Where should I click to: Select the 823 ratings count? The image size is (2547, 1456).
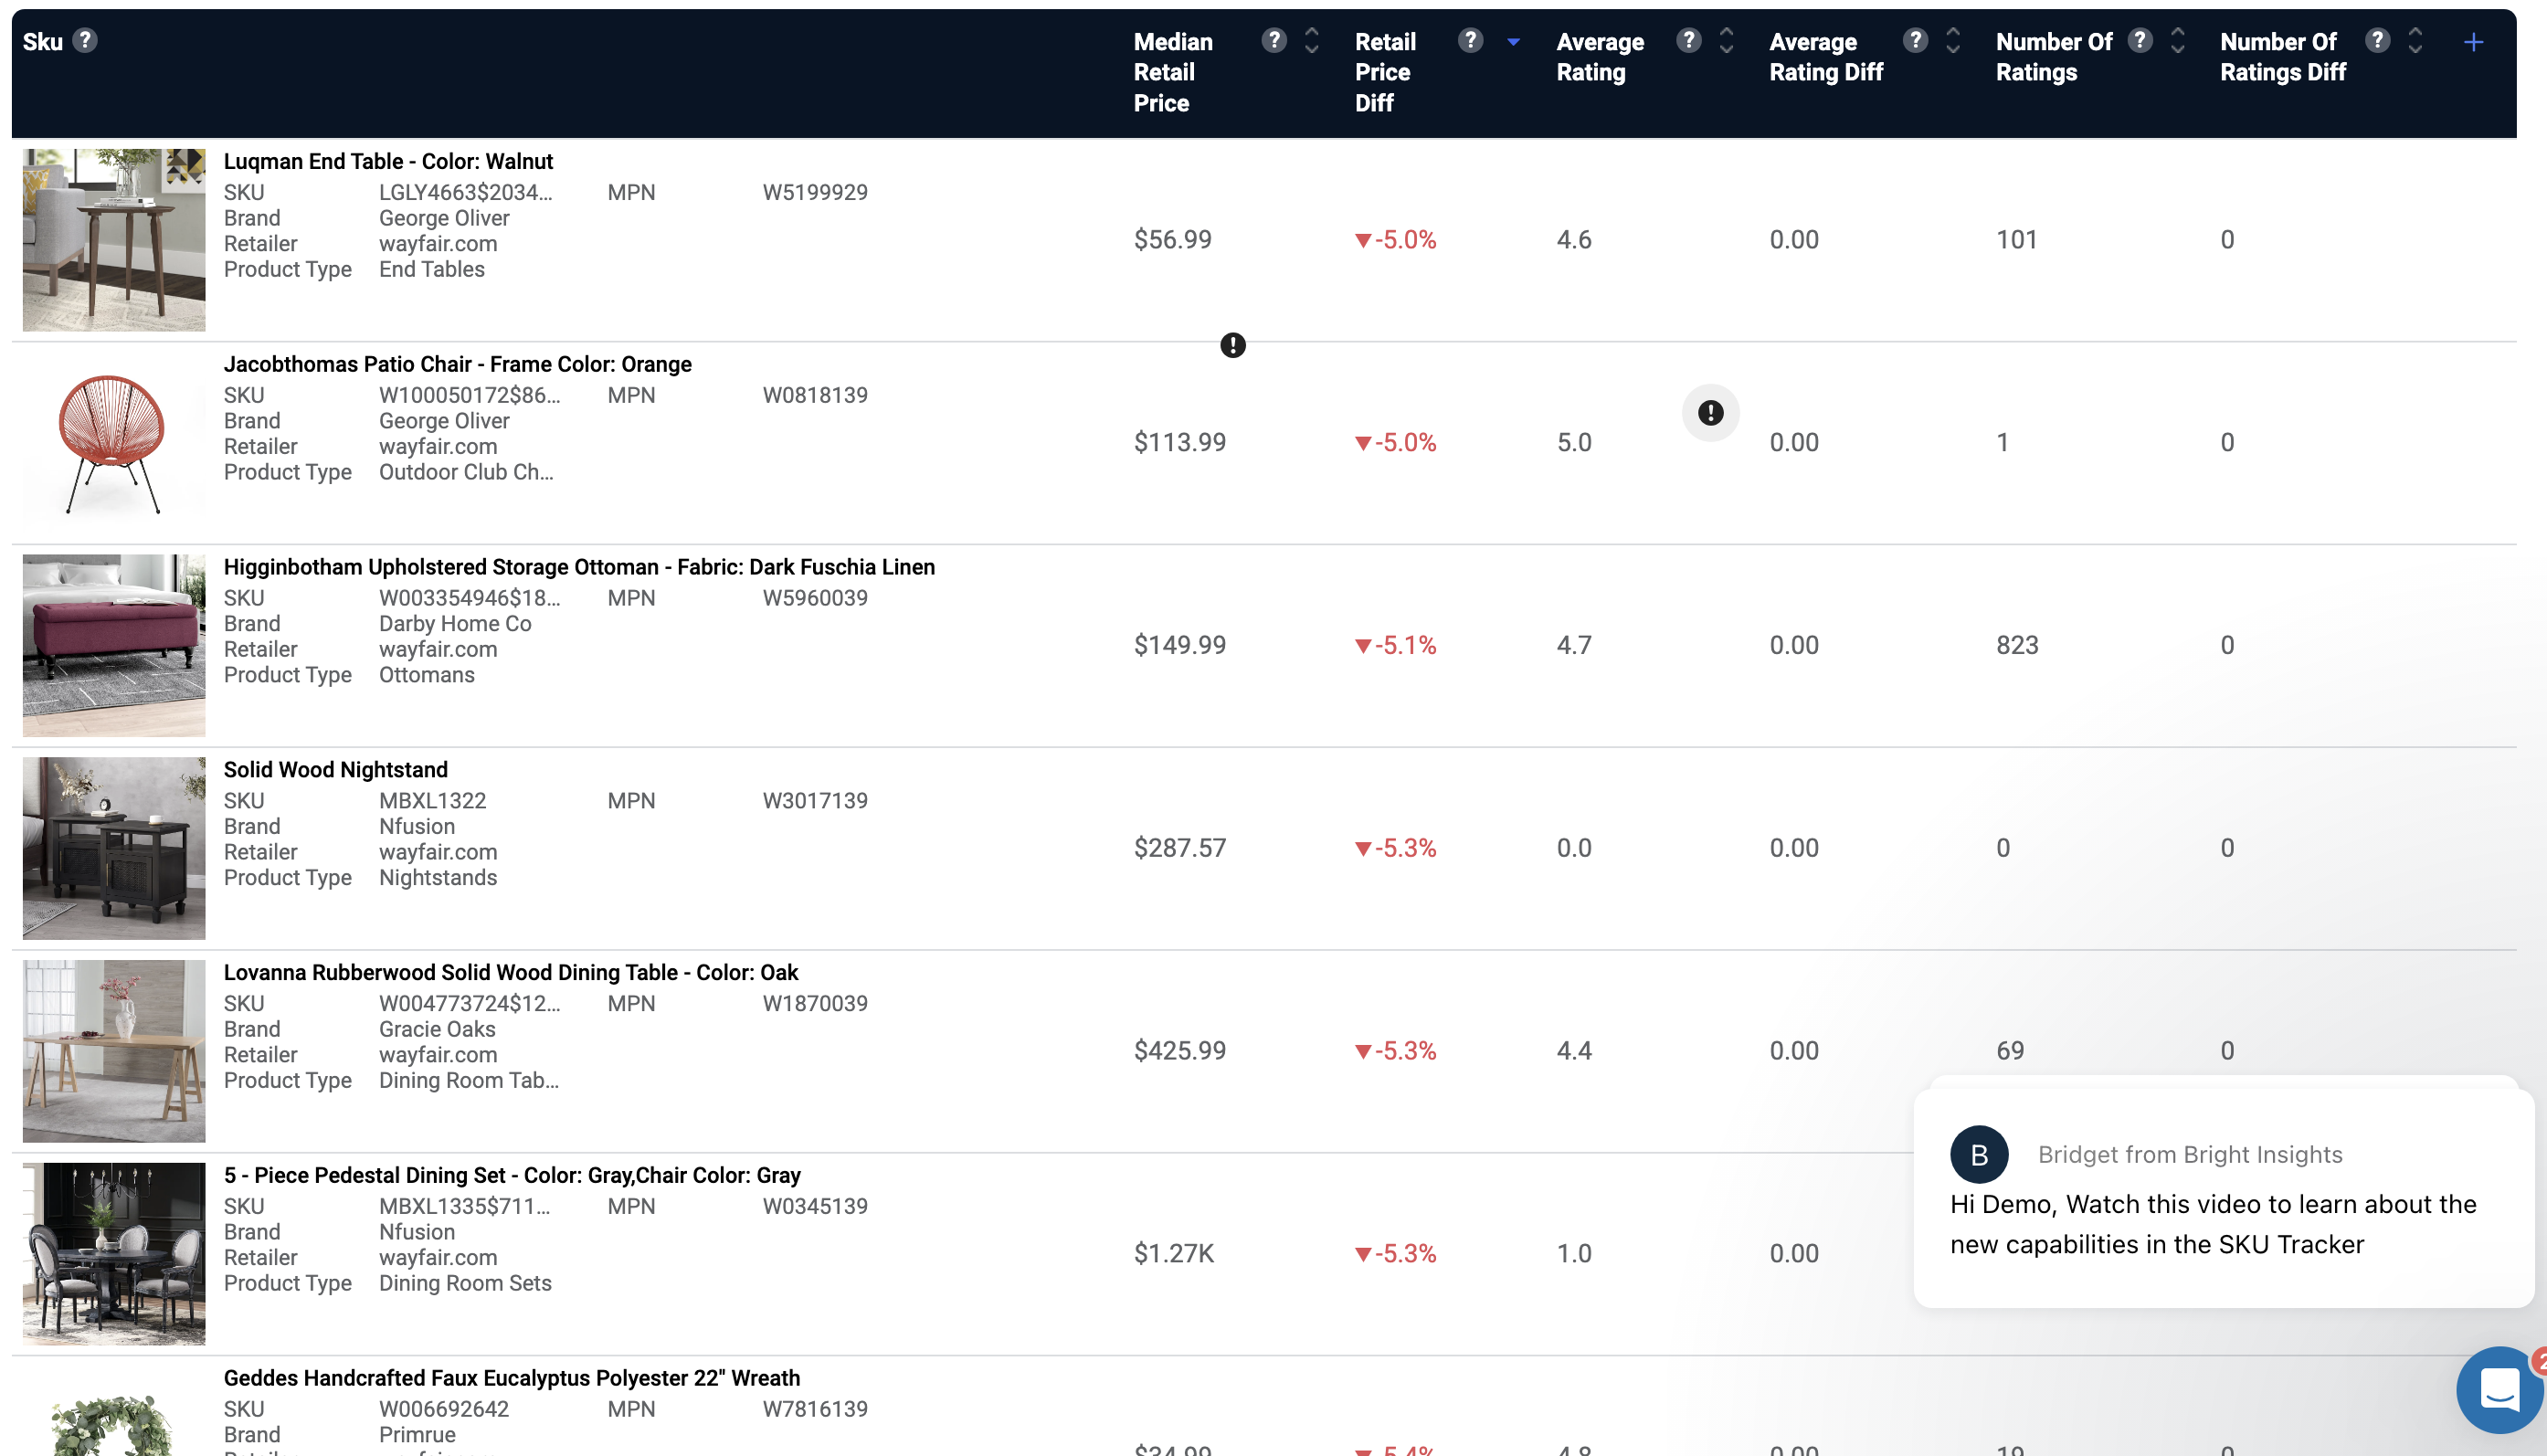coord(2016,646)
